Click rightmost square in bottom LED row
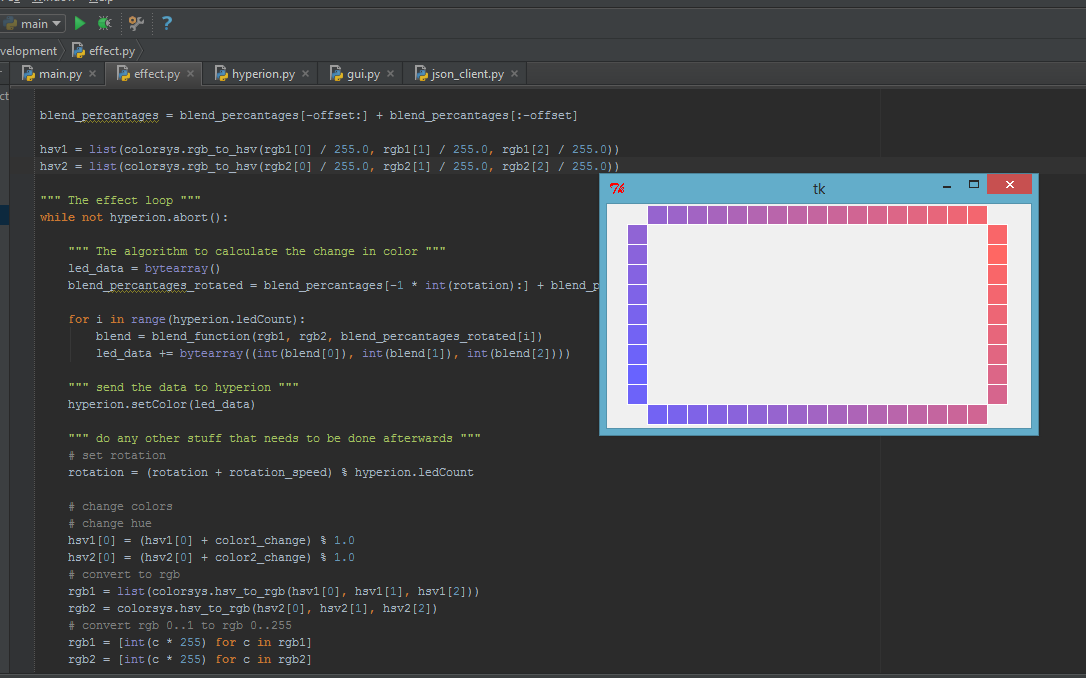 (977, 414)
